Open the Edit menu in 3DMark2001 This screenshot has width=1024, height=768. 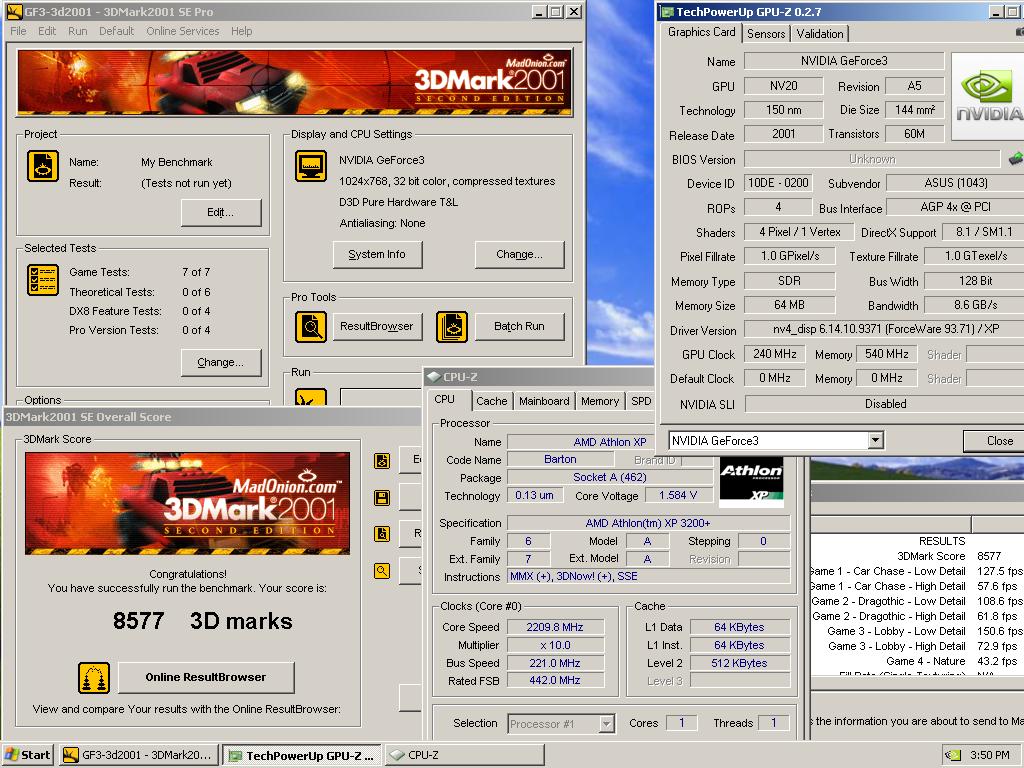[47, 31]
